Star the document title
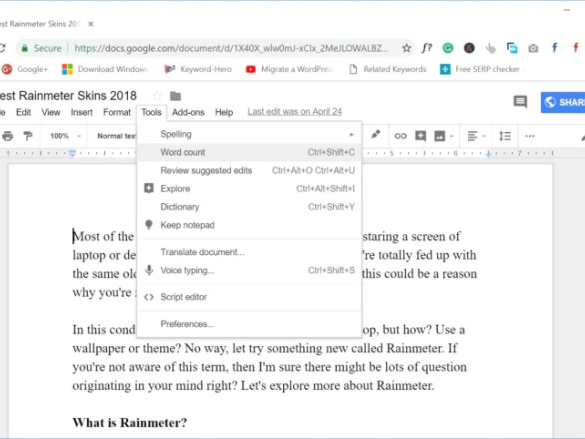This screenshot has height=439, width=585. [x=157, y=96]
